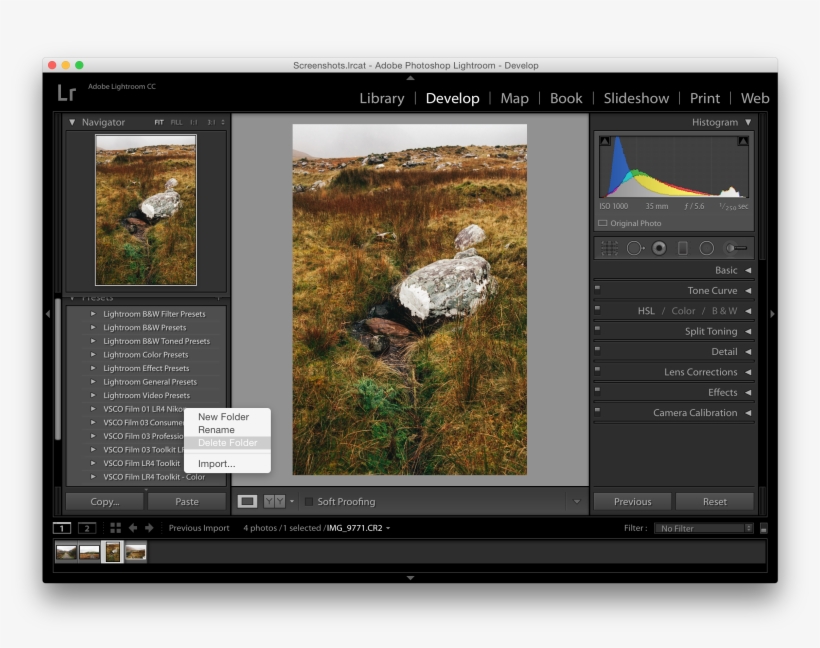The width and height of the screenshot is (820, 648).
Task: Switch to the Library module
Action: point(381,98)
